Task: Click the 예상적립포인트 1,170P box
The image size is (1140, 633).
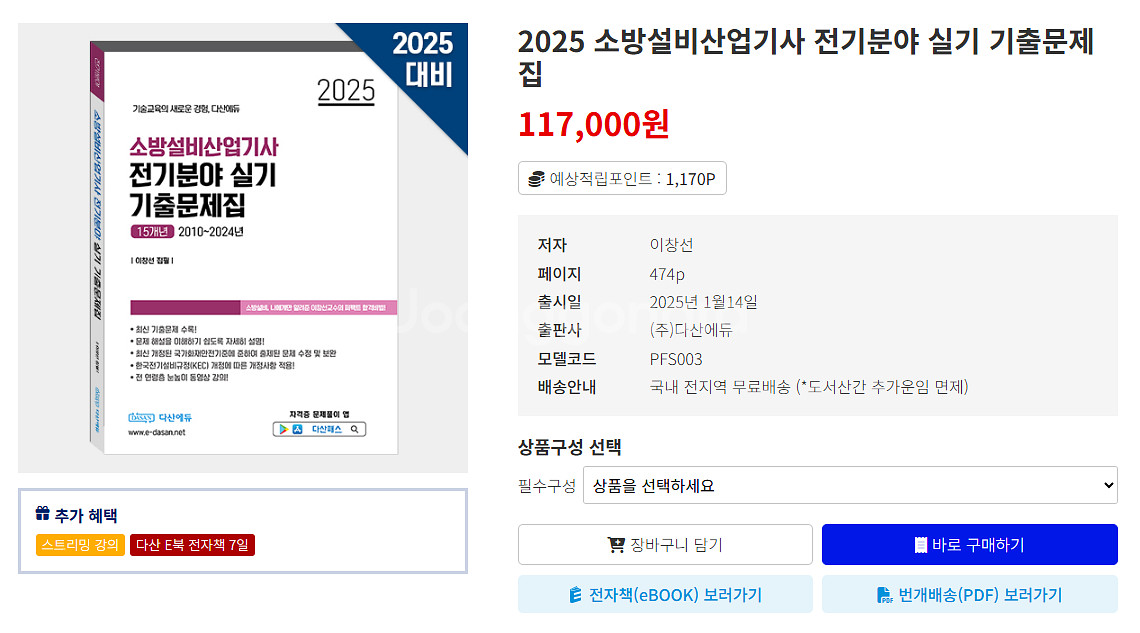Action: click(622, 179)
